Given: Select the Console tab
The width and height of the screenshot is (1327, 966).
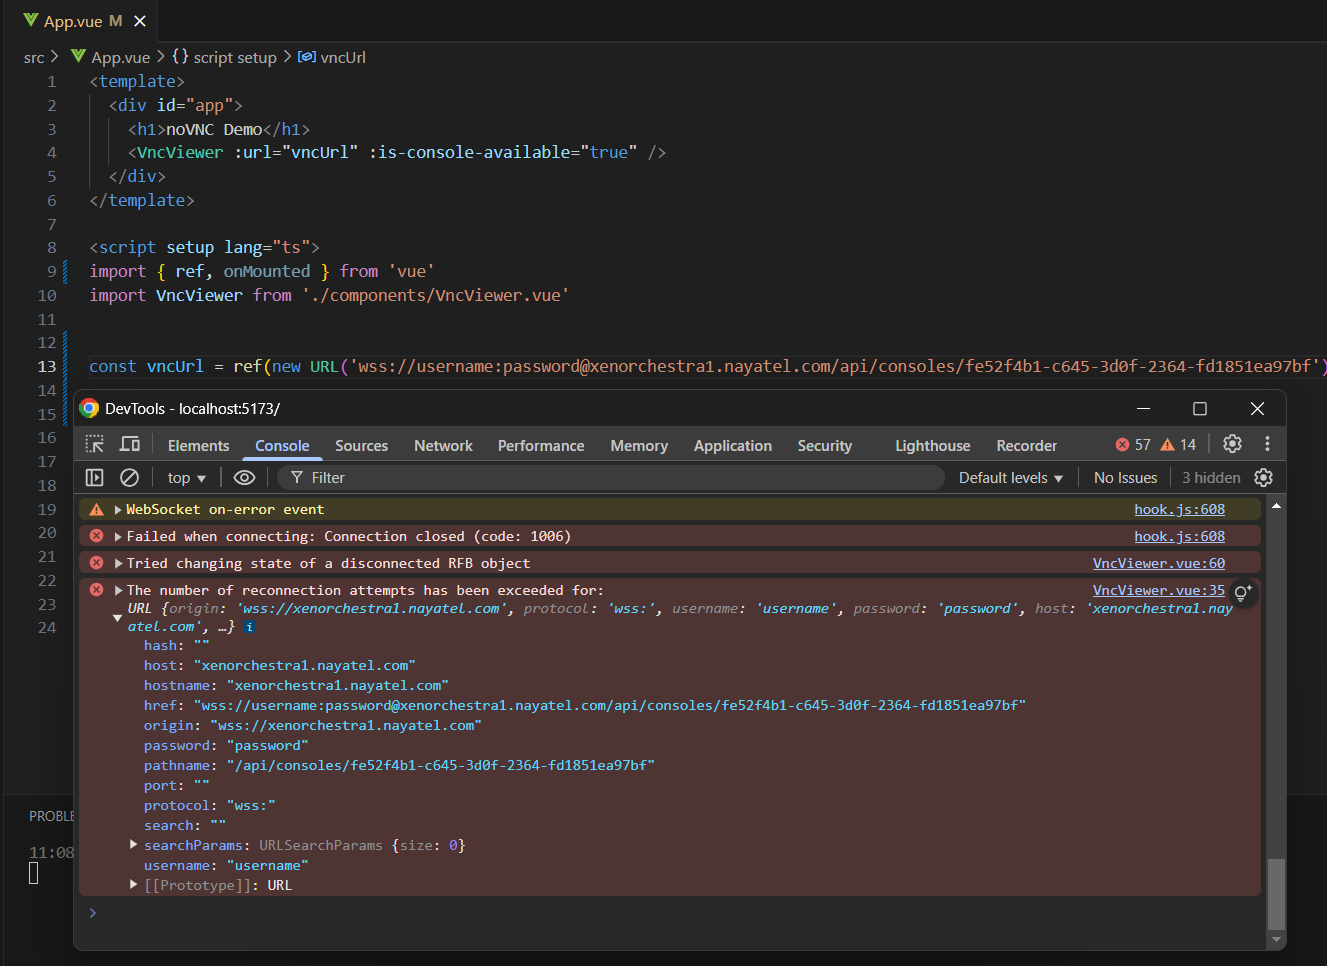Looking at the screenshot, I should pyautogui.click(x=282, y=446).
